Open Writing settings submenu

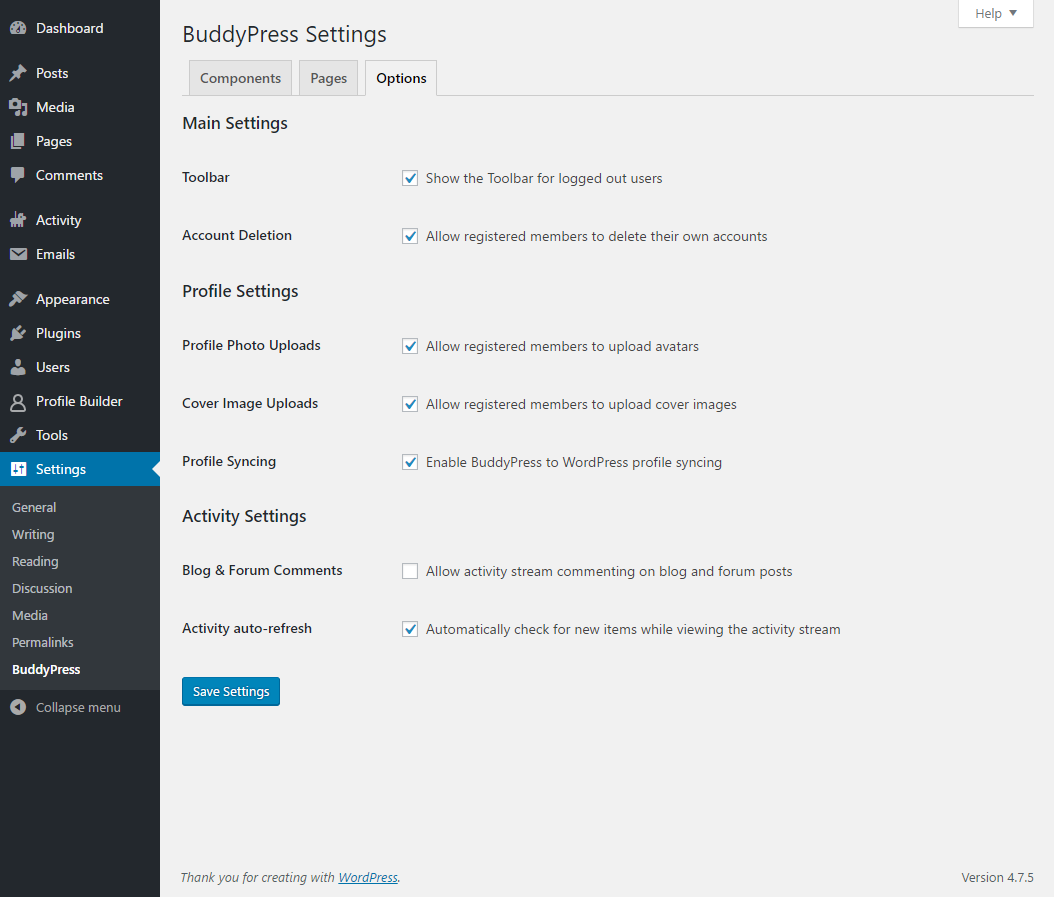pyautogui.click(x=33, y=535)
